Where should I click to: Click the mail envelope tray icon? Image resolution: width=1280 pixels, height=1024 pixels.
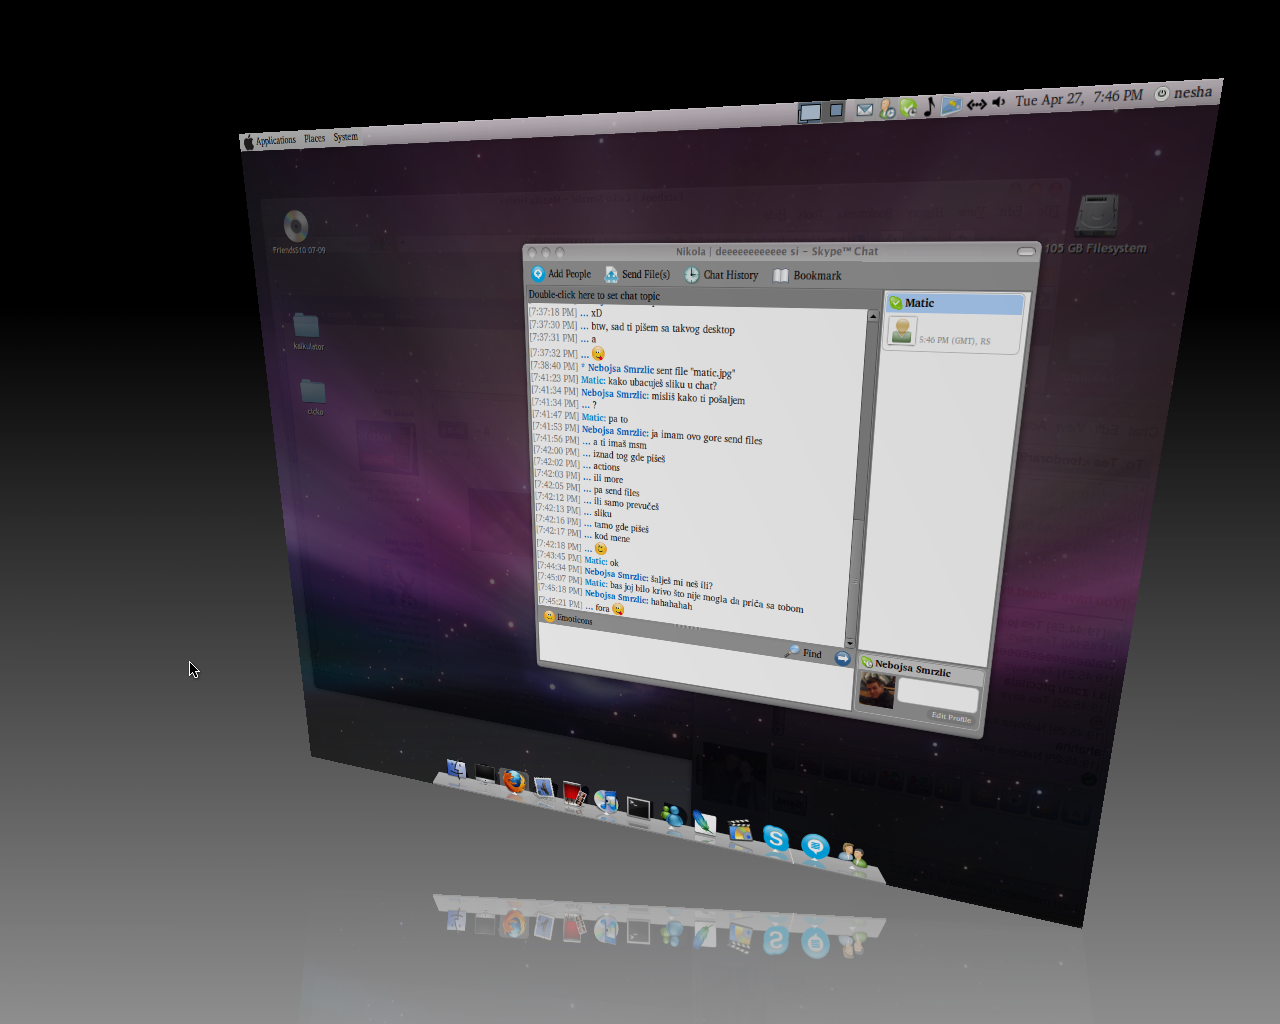865,110
